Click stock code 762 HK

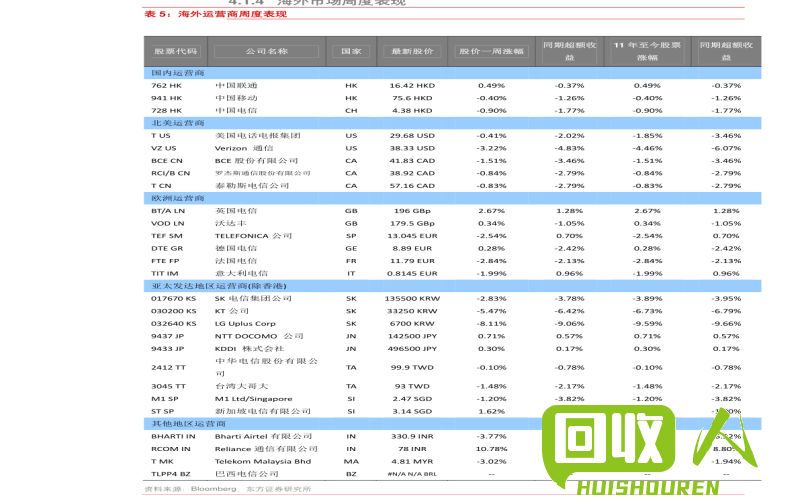coord(166,86)
